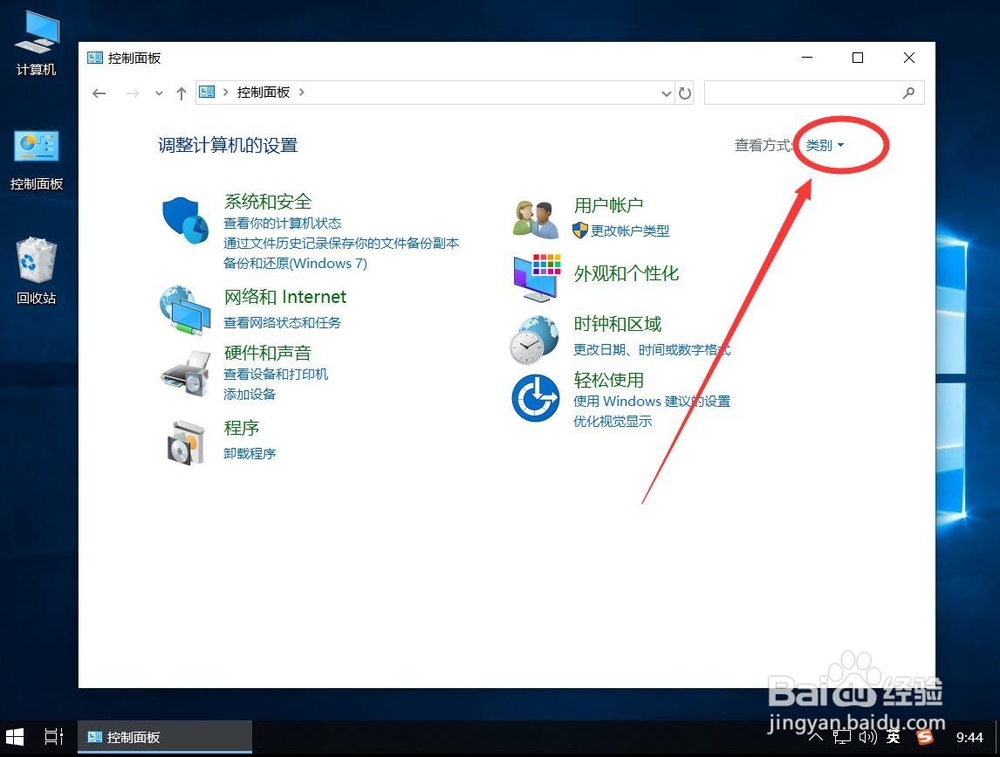Maximize the Control Panel window
The image size is (1000, 757).
[858, 58]
